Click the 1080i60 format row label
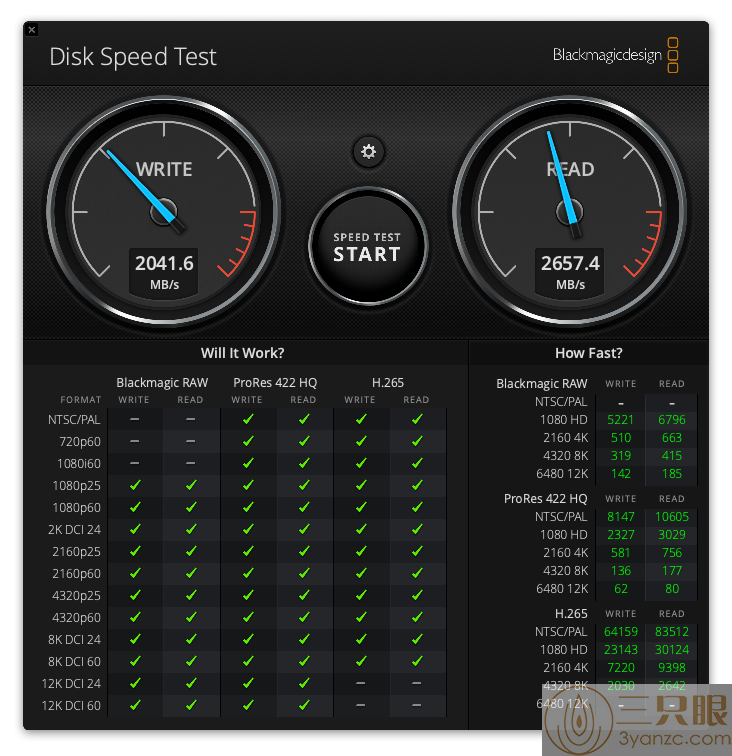732x756 pixels. [79, 464]
